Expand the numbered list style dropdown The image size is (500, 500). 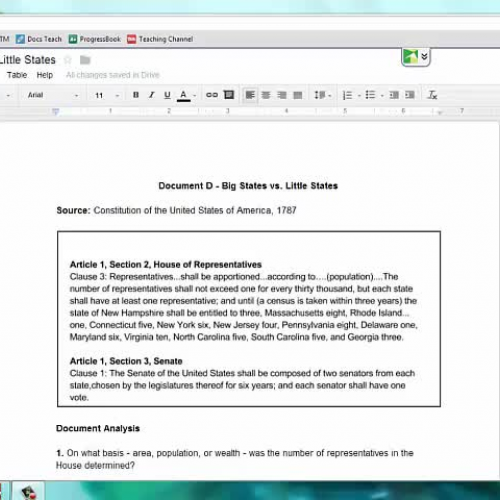pyautogui.click(x=359, y=96)
